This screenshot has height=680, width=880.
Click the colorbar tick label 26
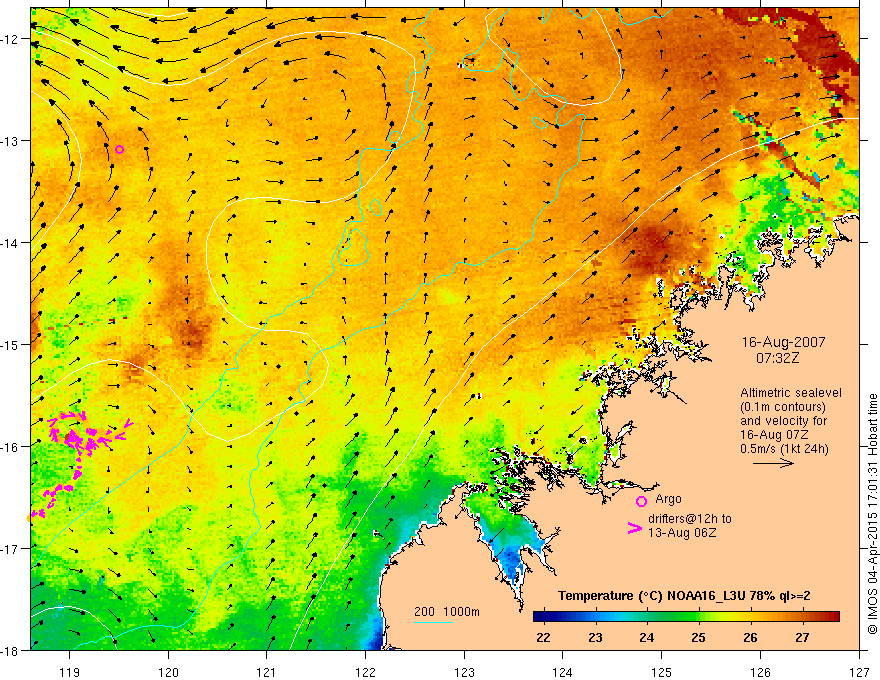[750, 637]
